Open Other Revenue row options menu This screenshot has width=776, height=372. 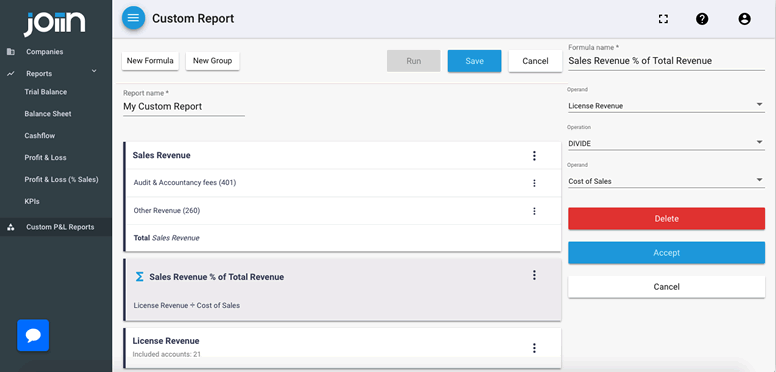(x=534, y=211)
